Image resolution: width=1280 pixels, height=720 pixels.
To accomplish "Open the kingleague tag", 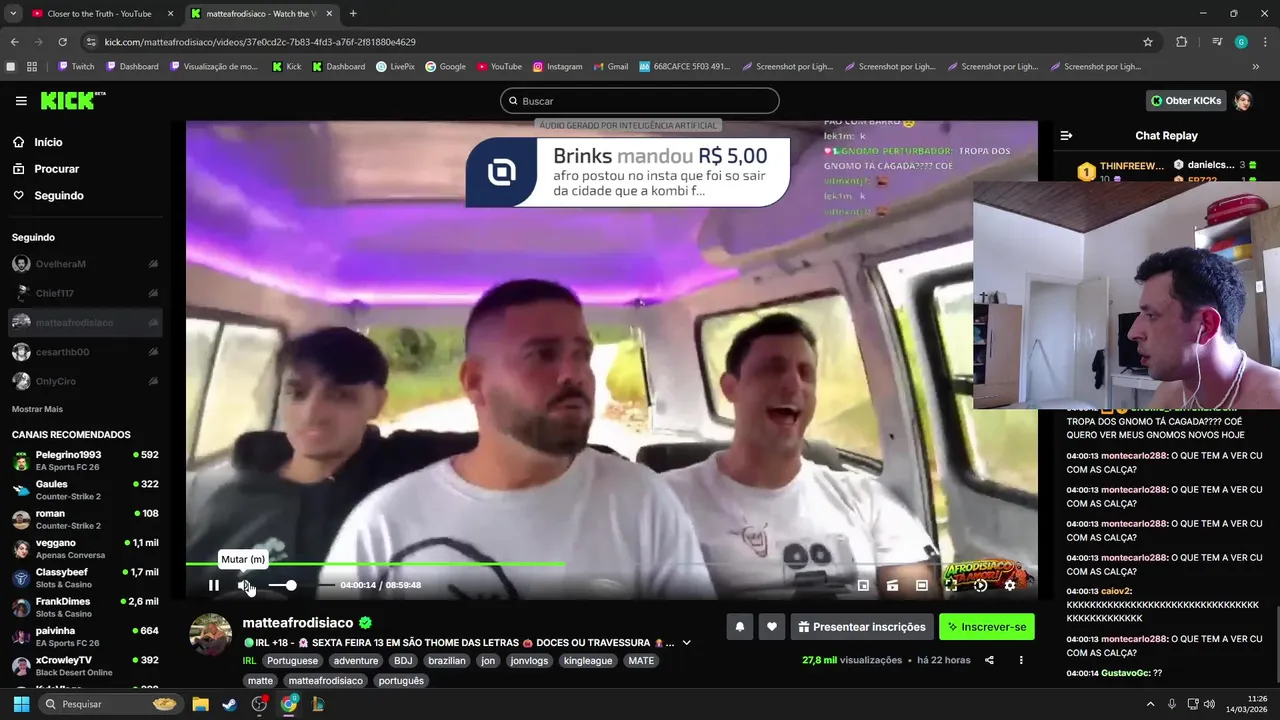I will (x=588, y=661).
